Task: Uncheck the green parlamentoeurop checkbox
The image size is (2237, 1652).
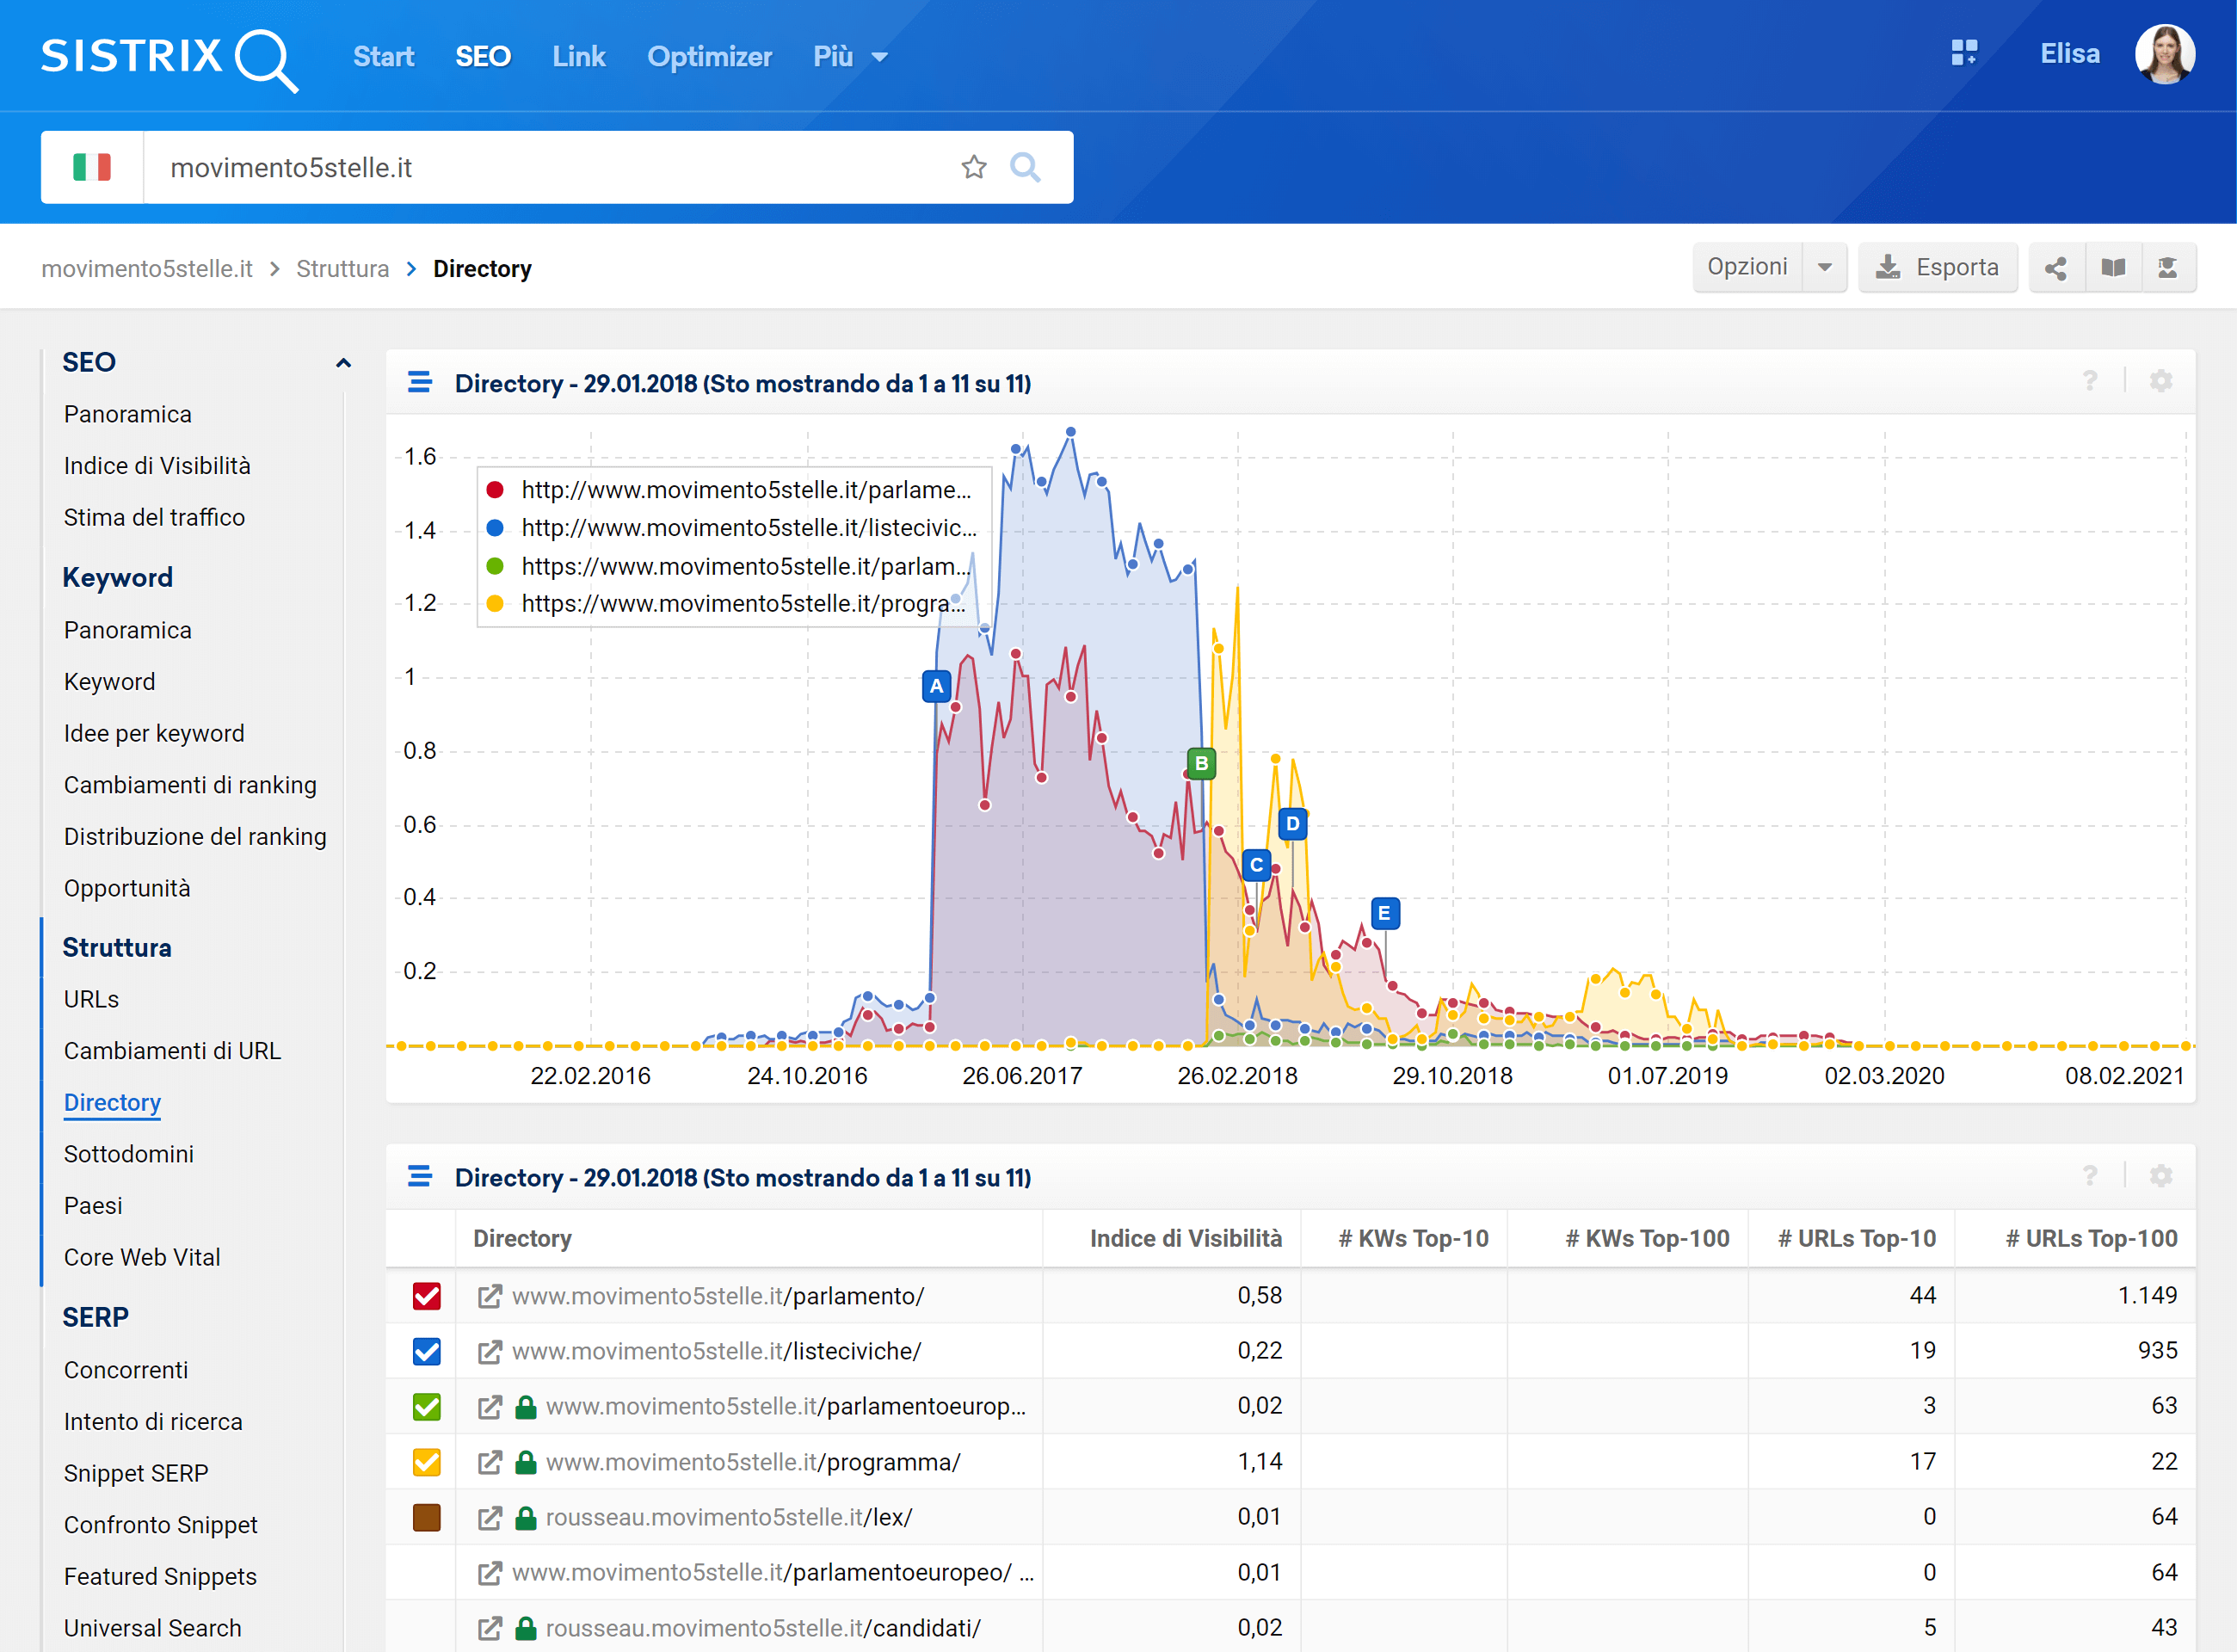Action: (x=427, y=1407)
